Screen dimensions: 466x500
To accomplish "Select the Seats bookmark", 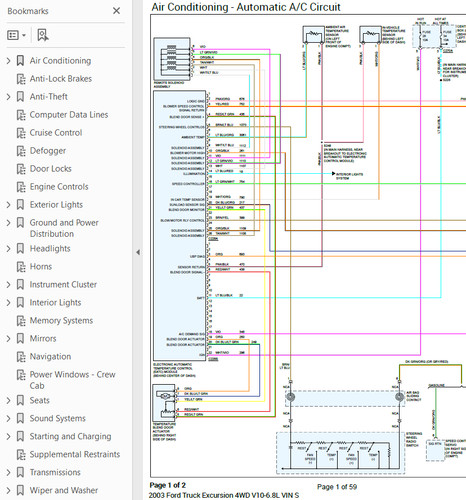I will (x=40, y=400).
